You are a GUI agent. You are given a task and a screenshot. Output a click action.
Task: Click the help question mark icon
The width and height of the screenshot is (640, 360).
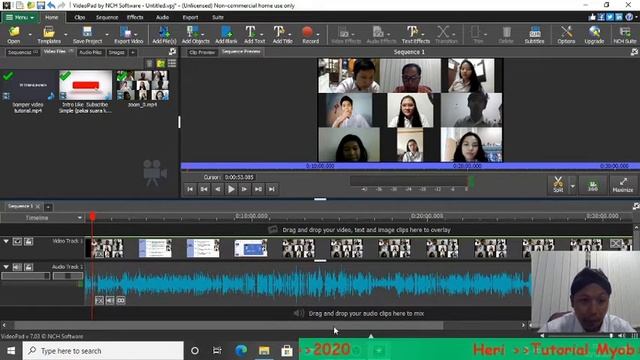[x=629, y=17]
